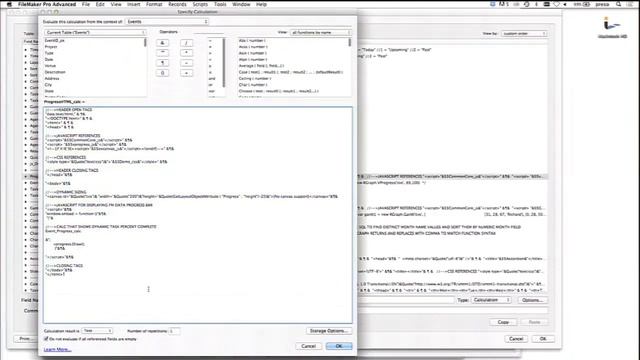This screenshot has height=360, width=640.
Task: Select the 'Choose ( test ; result0 ...)' function
Action: tap(278, 91)
